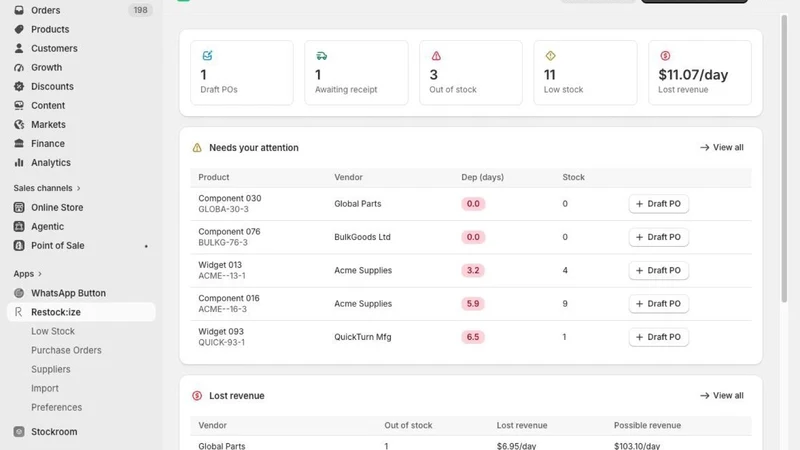800x450 pixels.
Task: Click the Agentic channel icon
Action: (x=19, y=227)
